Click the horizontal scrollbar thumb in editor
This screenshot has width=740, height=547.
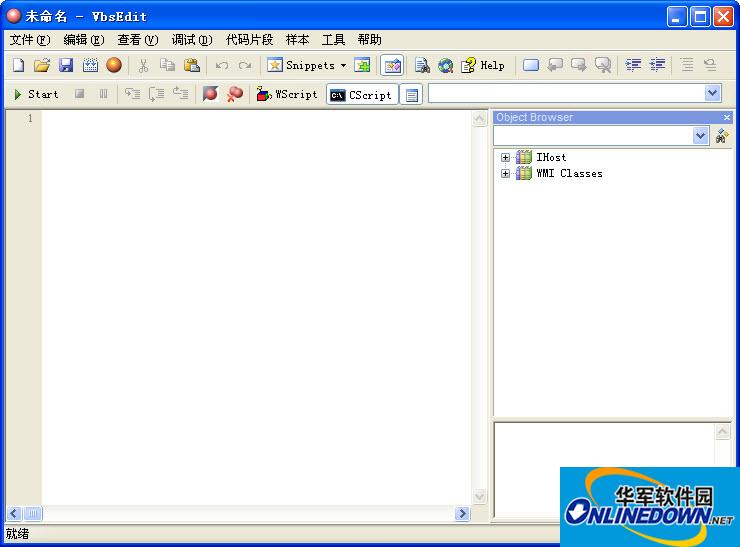pyautogui.click(x=33, y=513)
